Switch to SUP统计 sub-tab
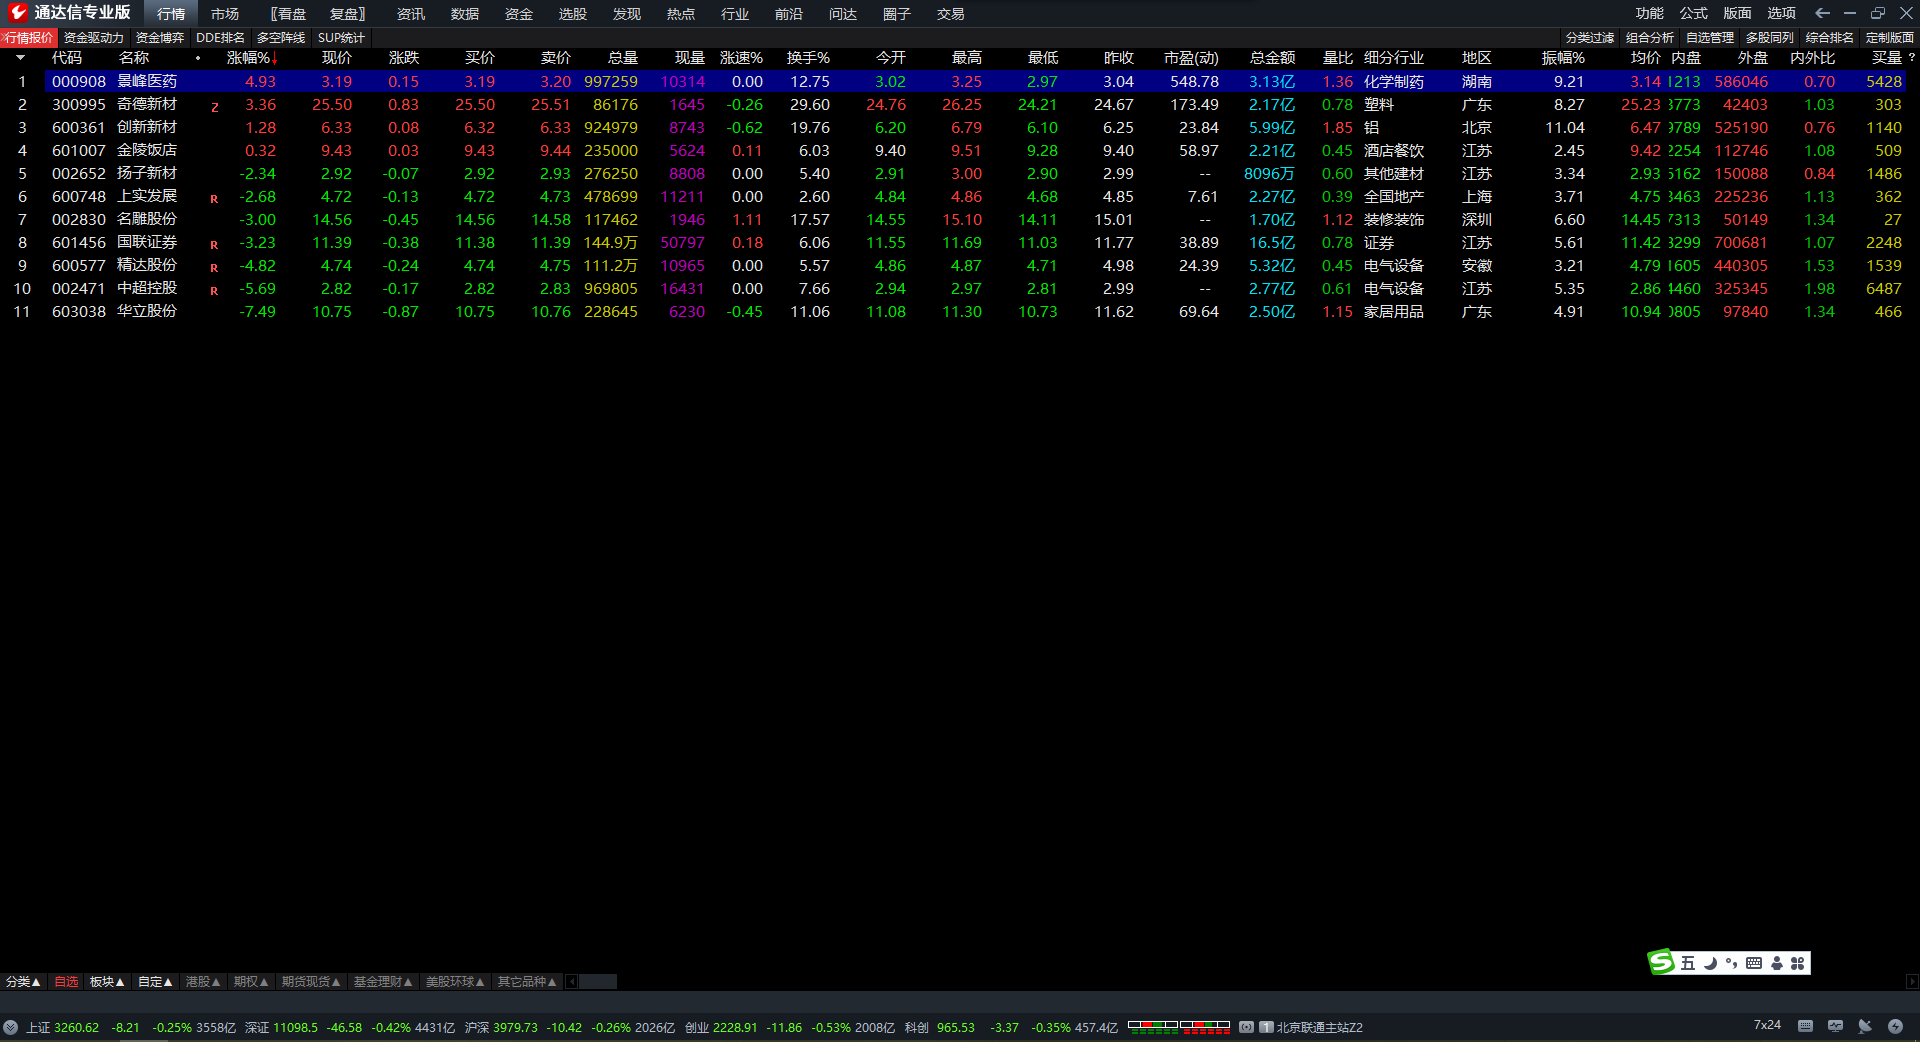This screenshot has width=1920, height=1042. [x=341, y=38]
